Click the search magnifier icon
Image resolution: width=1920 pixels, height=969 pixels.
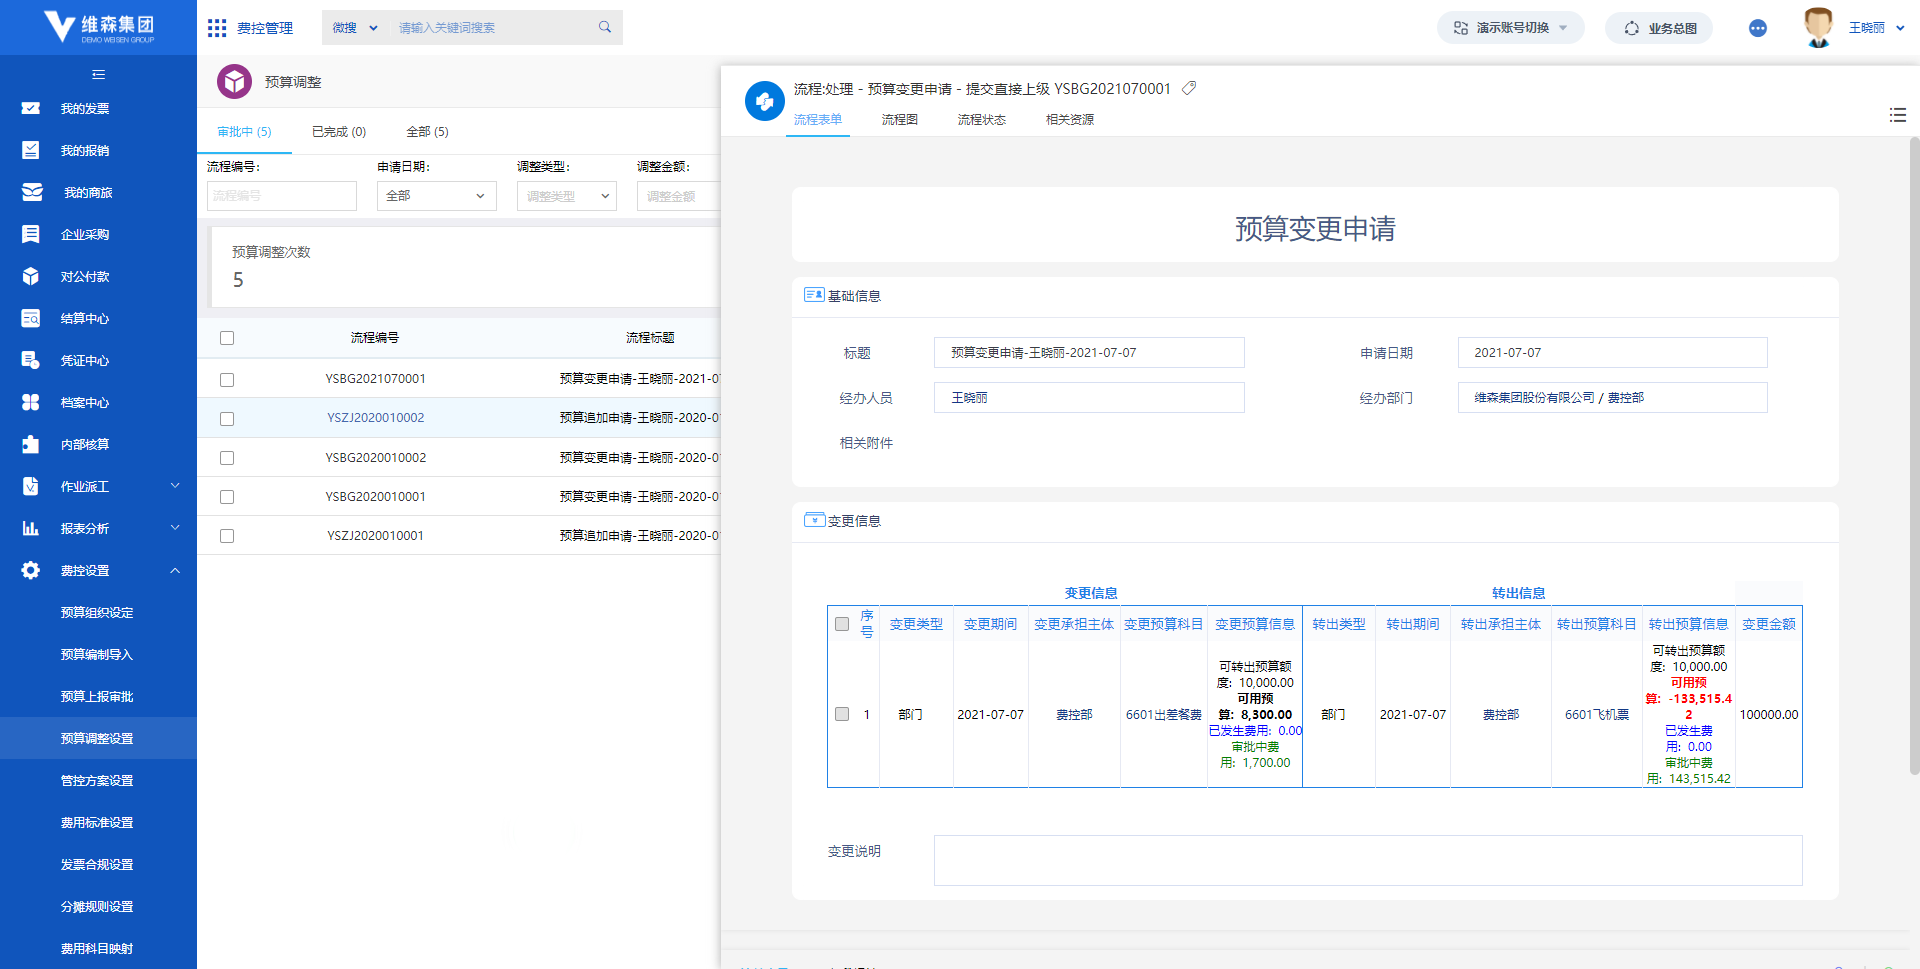point(605,27)
